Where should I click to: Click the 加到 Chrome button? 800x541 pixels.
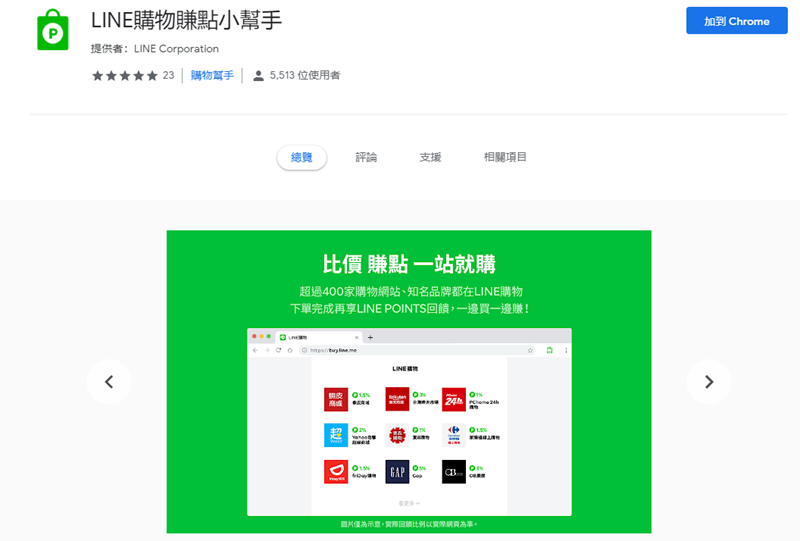(736, 21)
